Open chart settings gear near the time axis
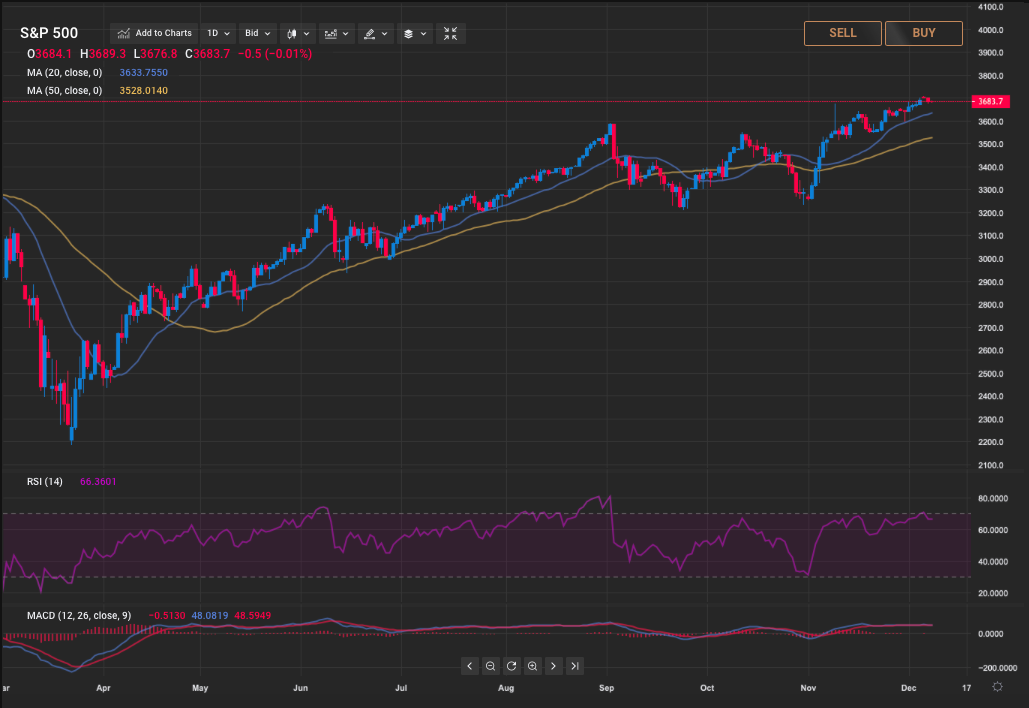The image size is (1029, 708). click(x=998, y=687)
